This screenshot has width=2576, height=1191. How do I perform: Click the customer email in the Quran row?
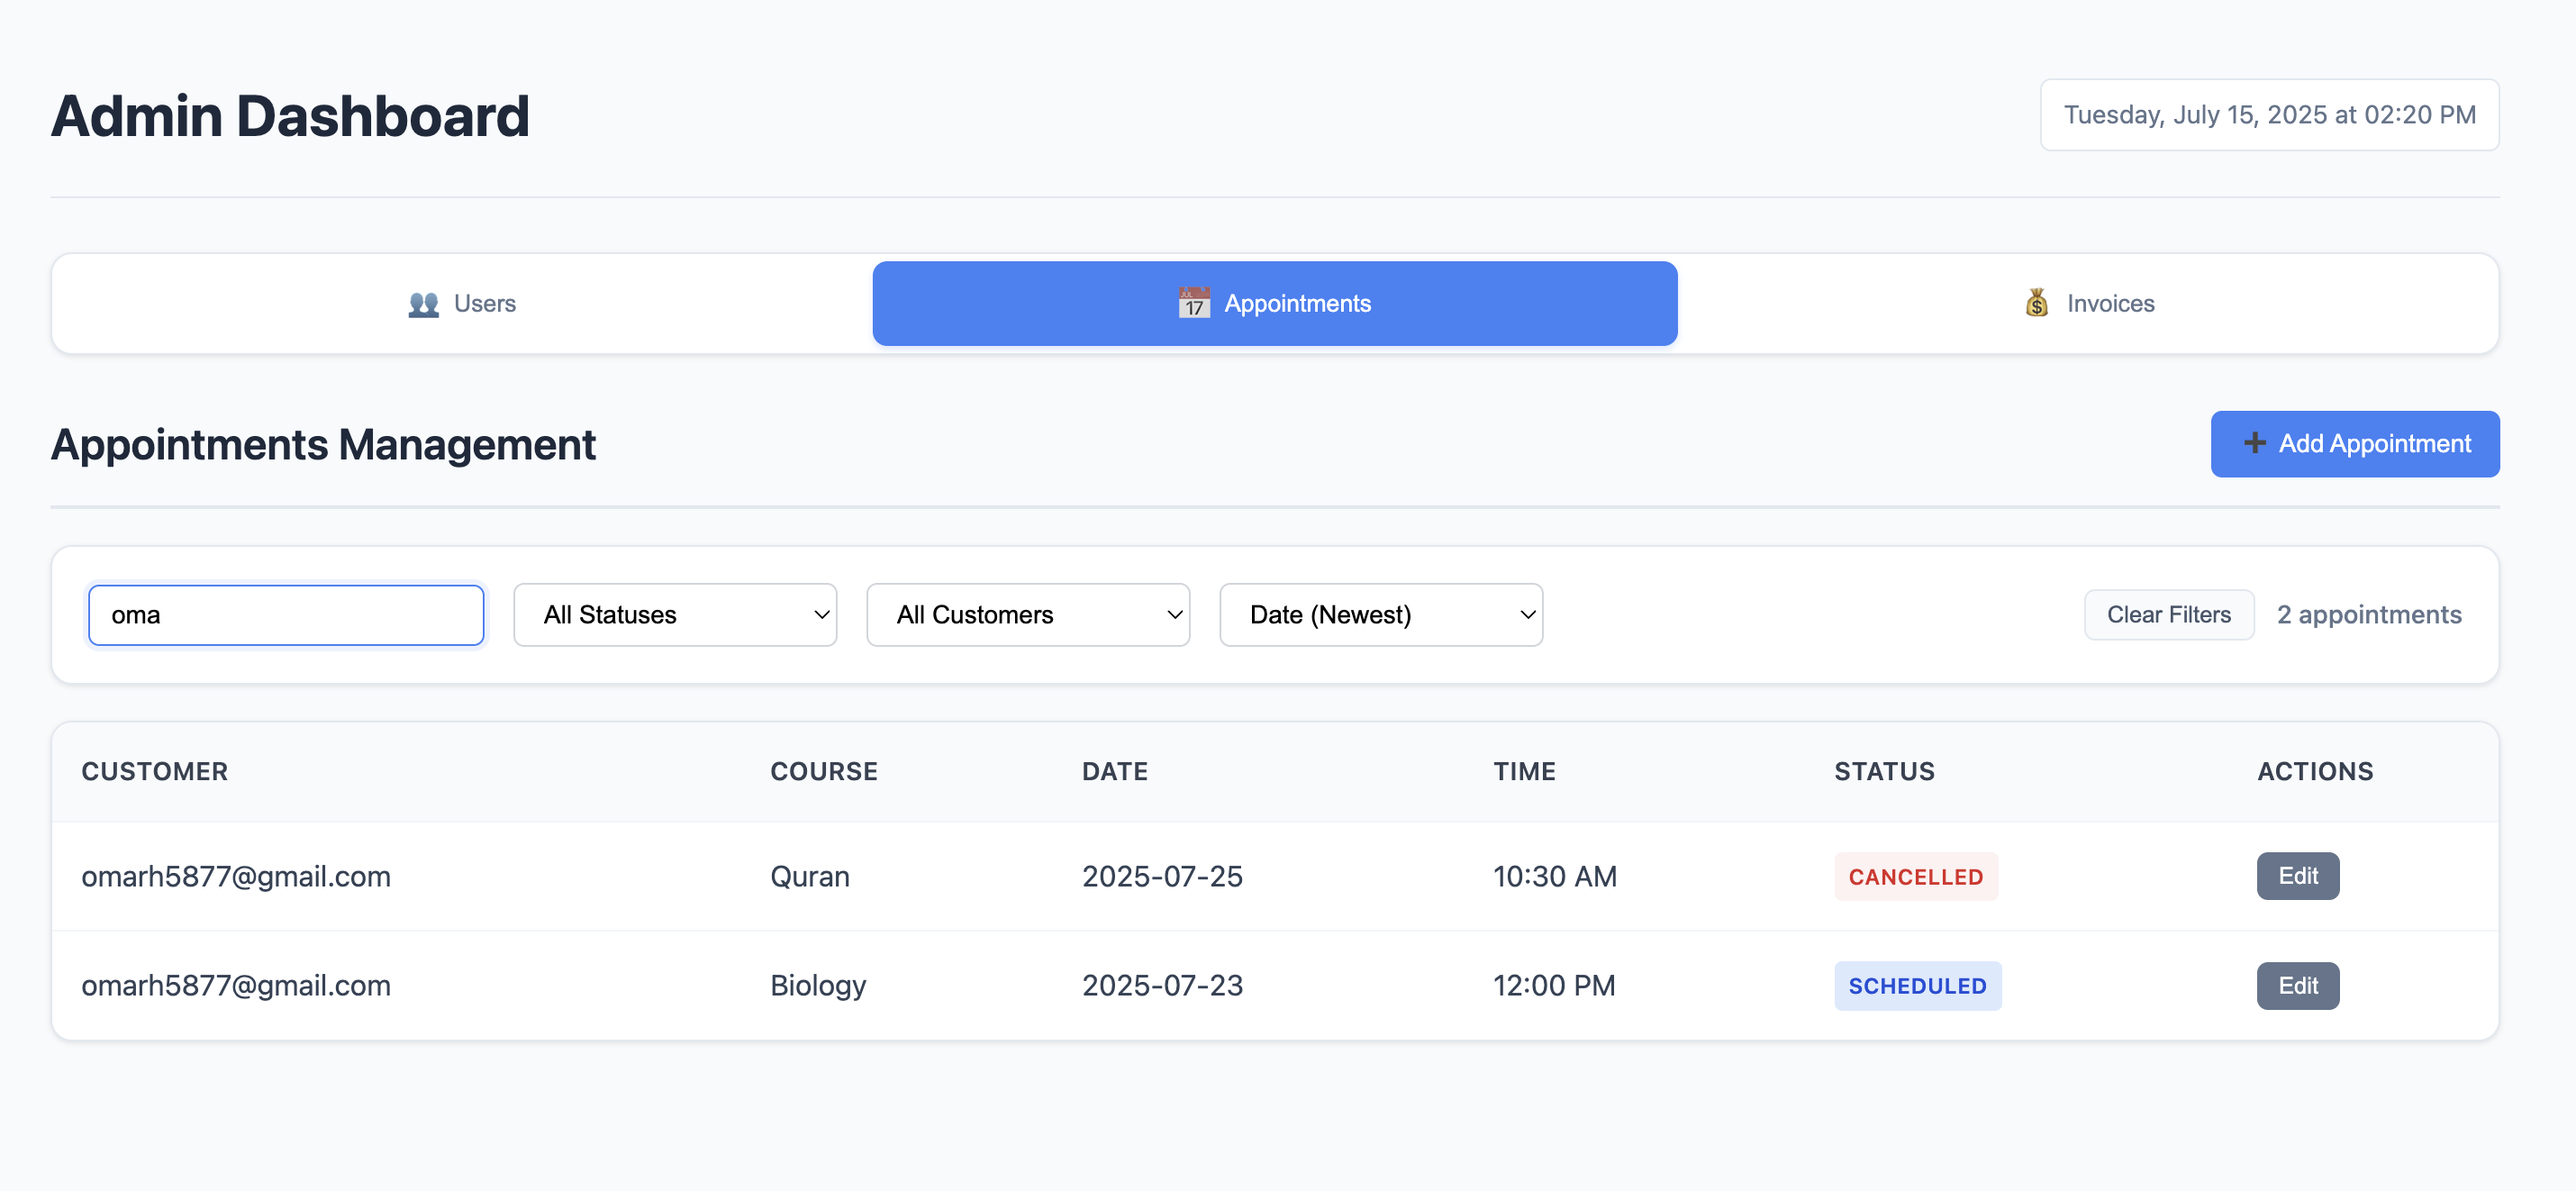coord(236,877)
